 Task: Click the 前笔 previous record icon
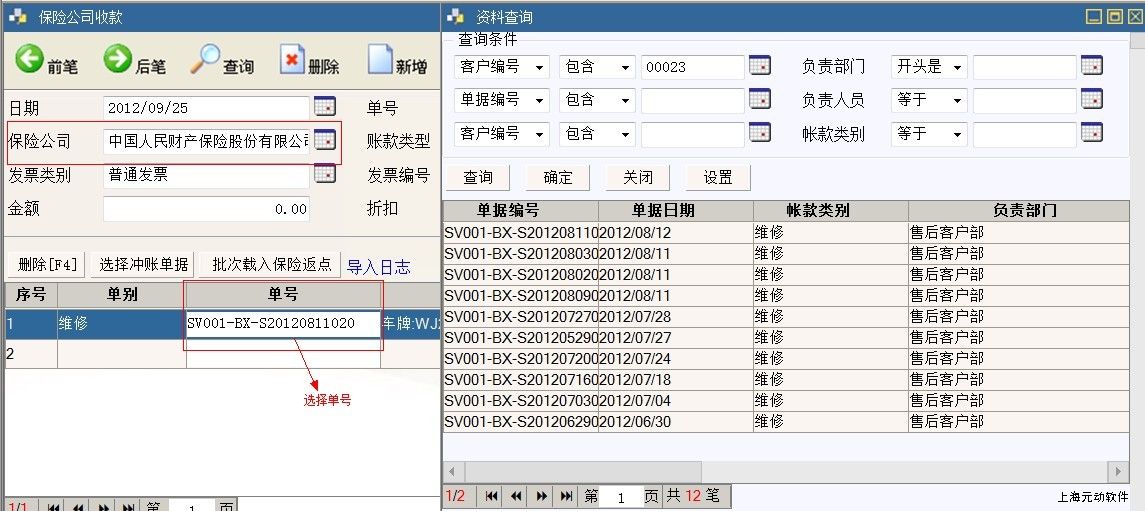[30, 60]
